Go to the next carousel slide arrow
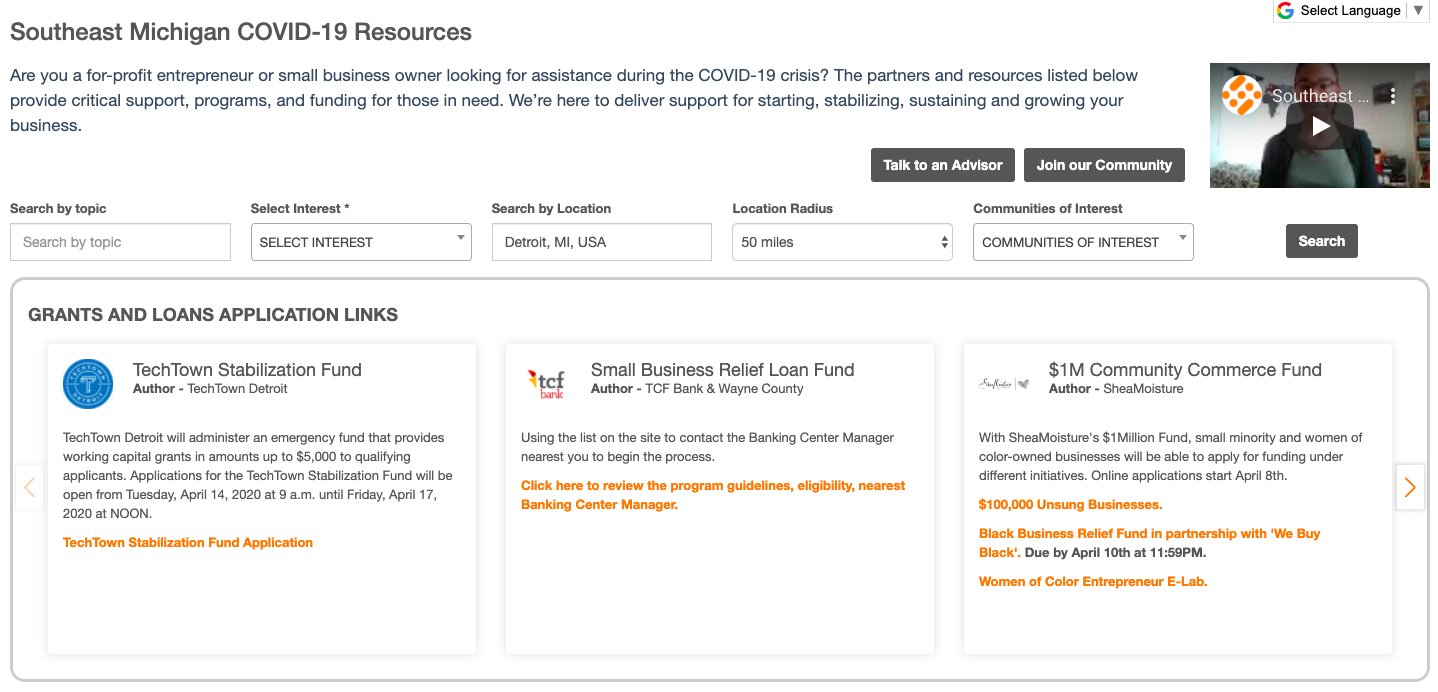Image resolution: width=1438 pixels, height=692 pixels. 1410,487
